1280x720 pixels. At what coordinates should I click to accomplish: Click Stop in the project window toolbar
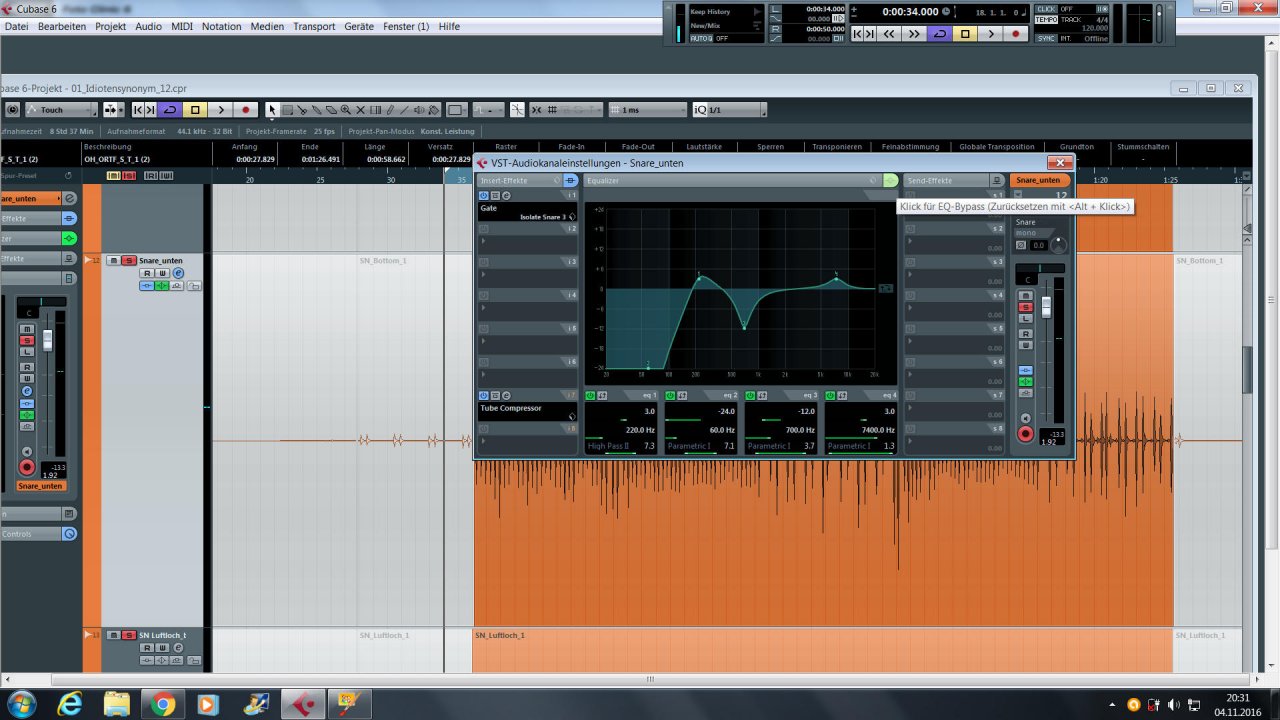pyautogui.click(x=196, y=110)
